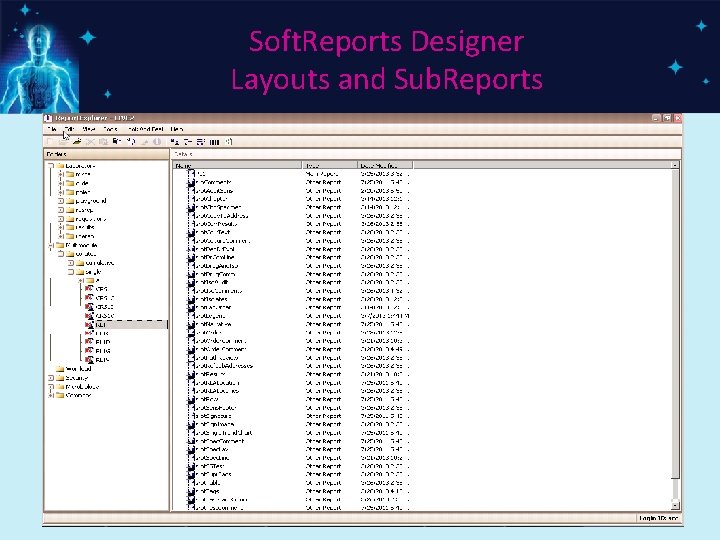The height and width of the screenshot is (540, 720).
Task: Click the details list scroll-down arrow
Action: [675, 506]
